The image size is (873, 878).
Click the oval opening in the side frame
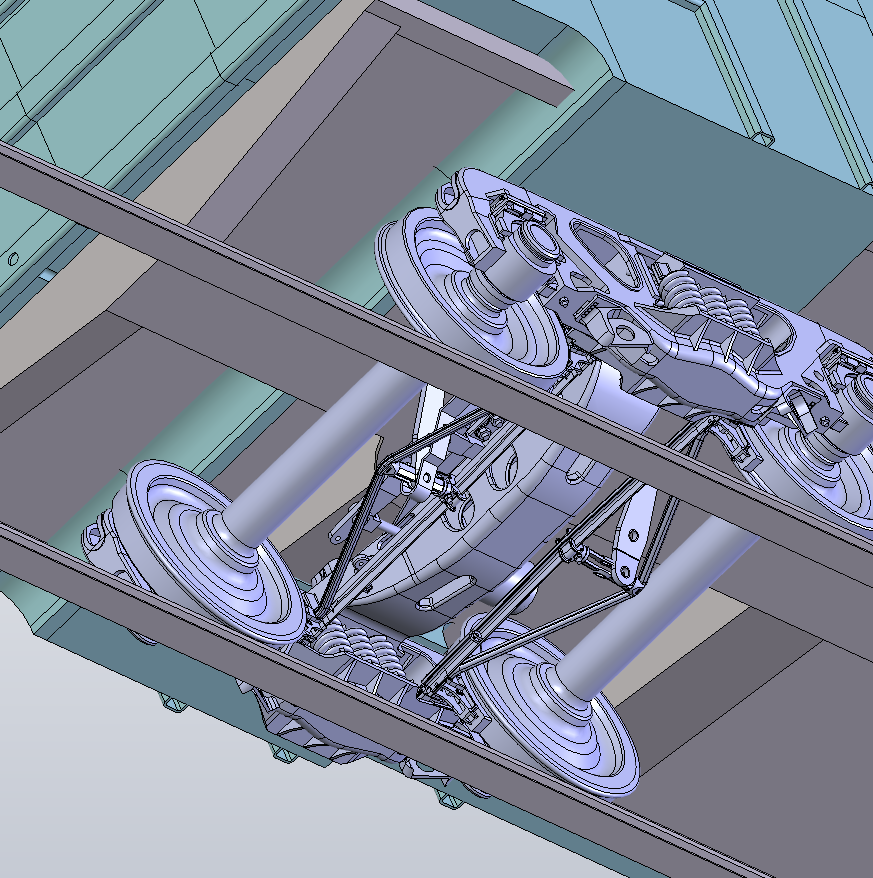pos(605,252)
